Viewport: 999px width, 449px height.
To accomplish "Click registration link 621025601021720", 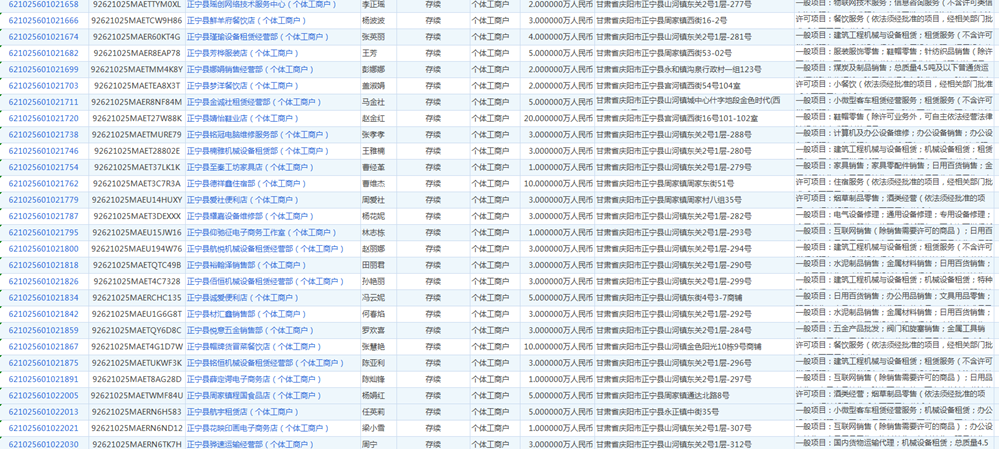I will click(x=43, y=118).
